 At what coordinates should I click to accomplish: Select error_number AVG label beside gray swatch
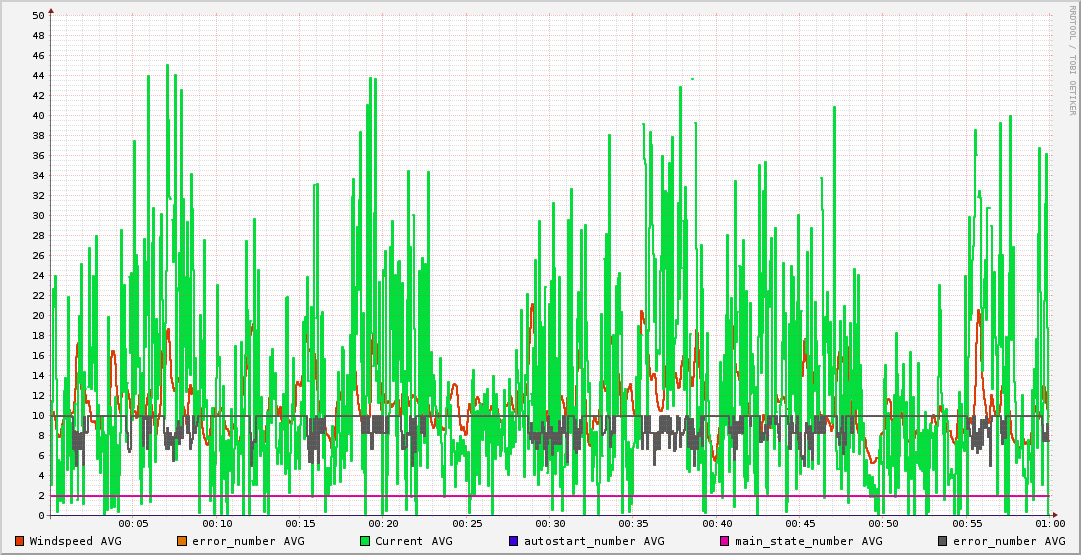pyautogui.click(x=1009, y=541)
